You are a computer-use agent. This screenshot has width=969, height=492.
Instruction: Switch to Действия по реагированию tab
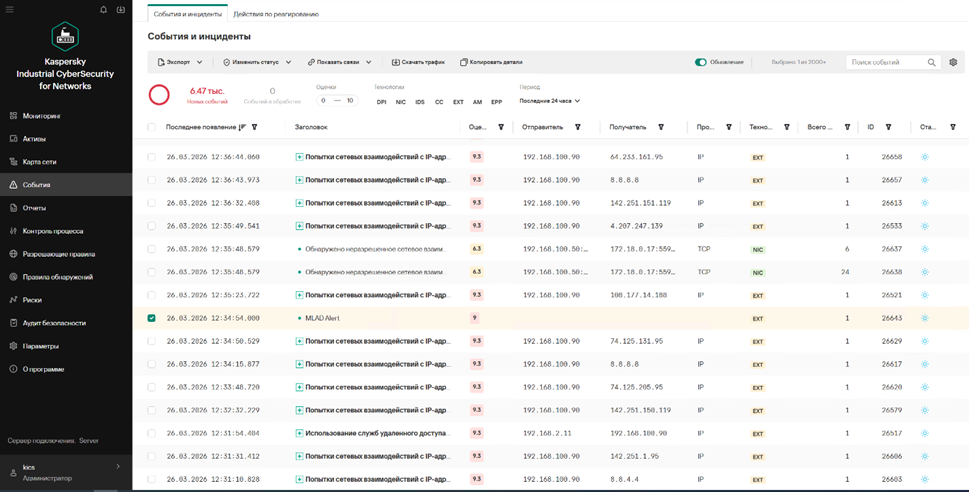pos(276,14)
